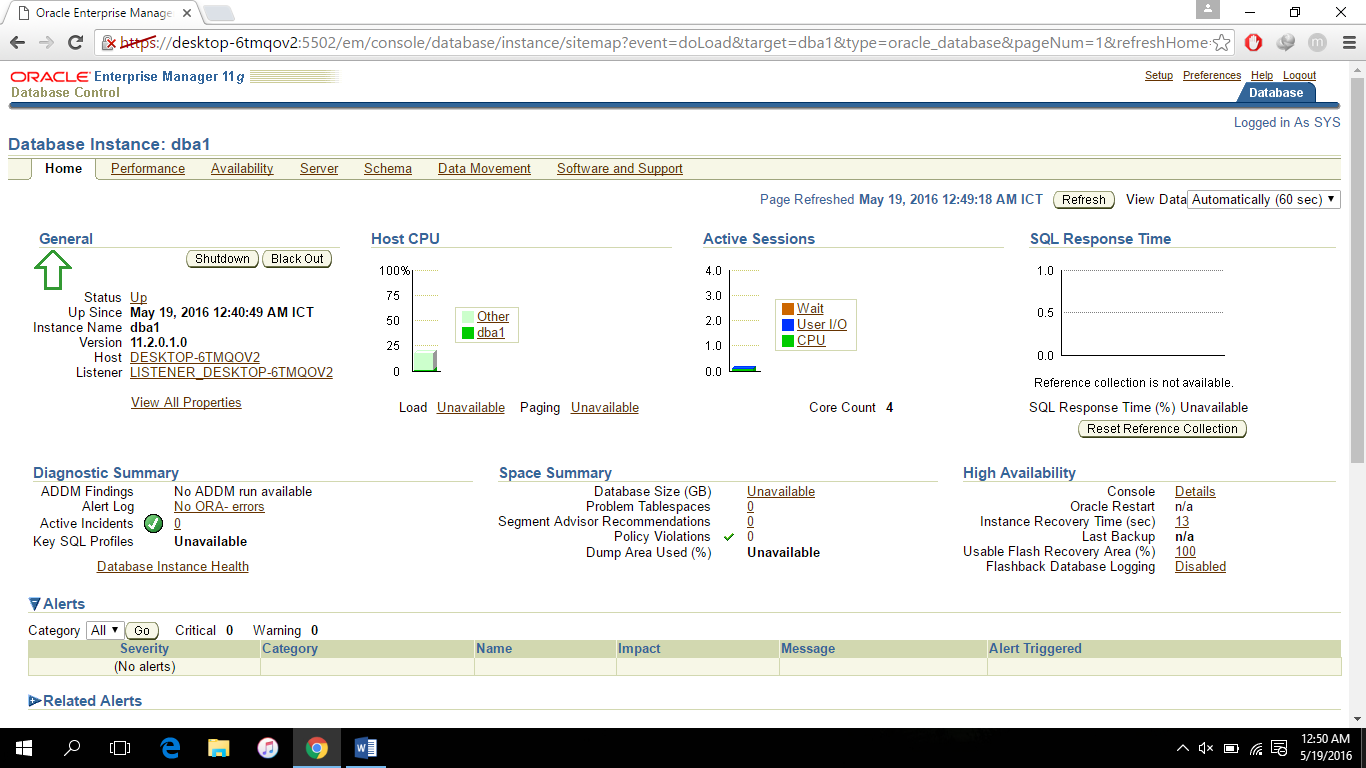Click the volume icon in system tray

(x=1206, y=748)
